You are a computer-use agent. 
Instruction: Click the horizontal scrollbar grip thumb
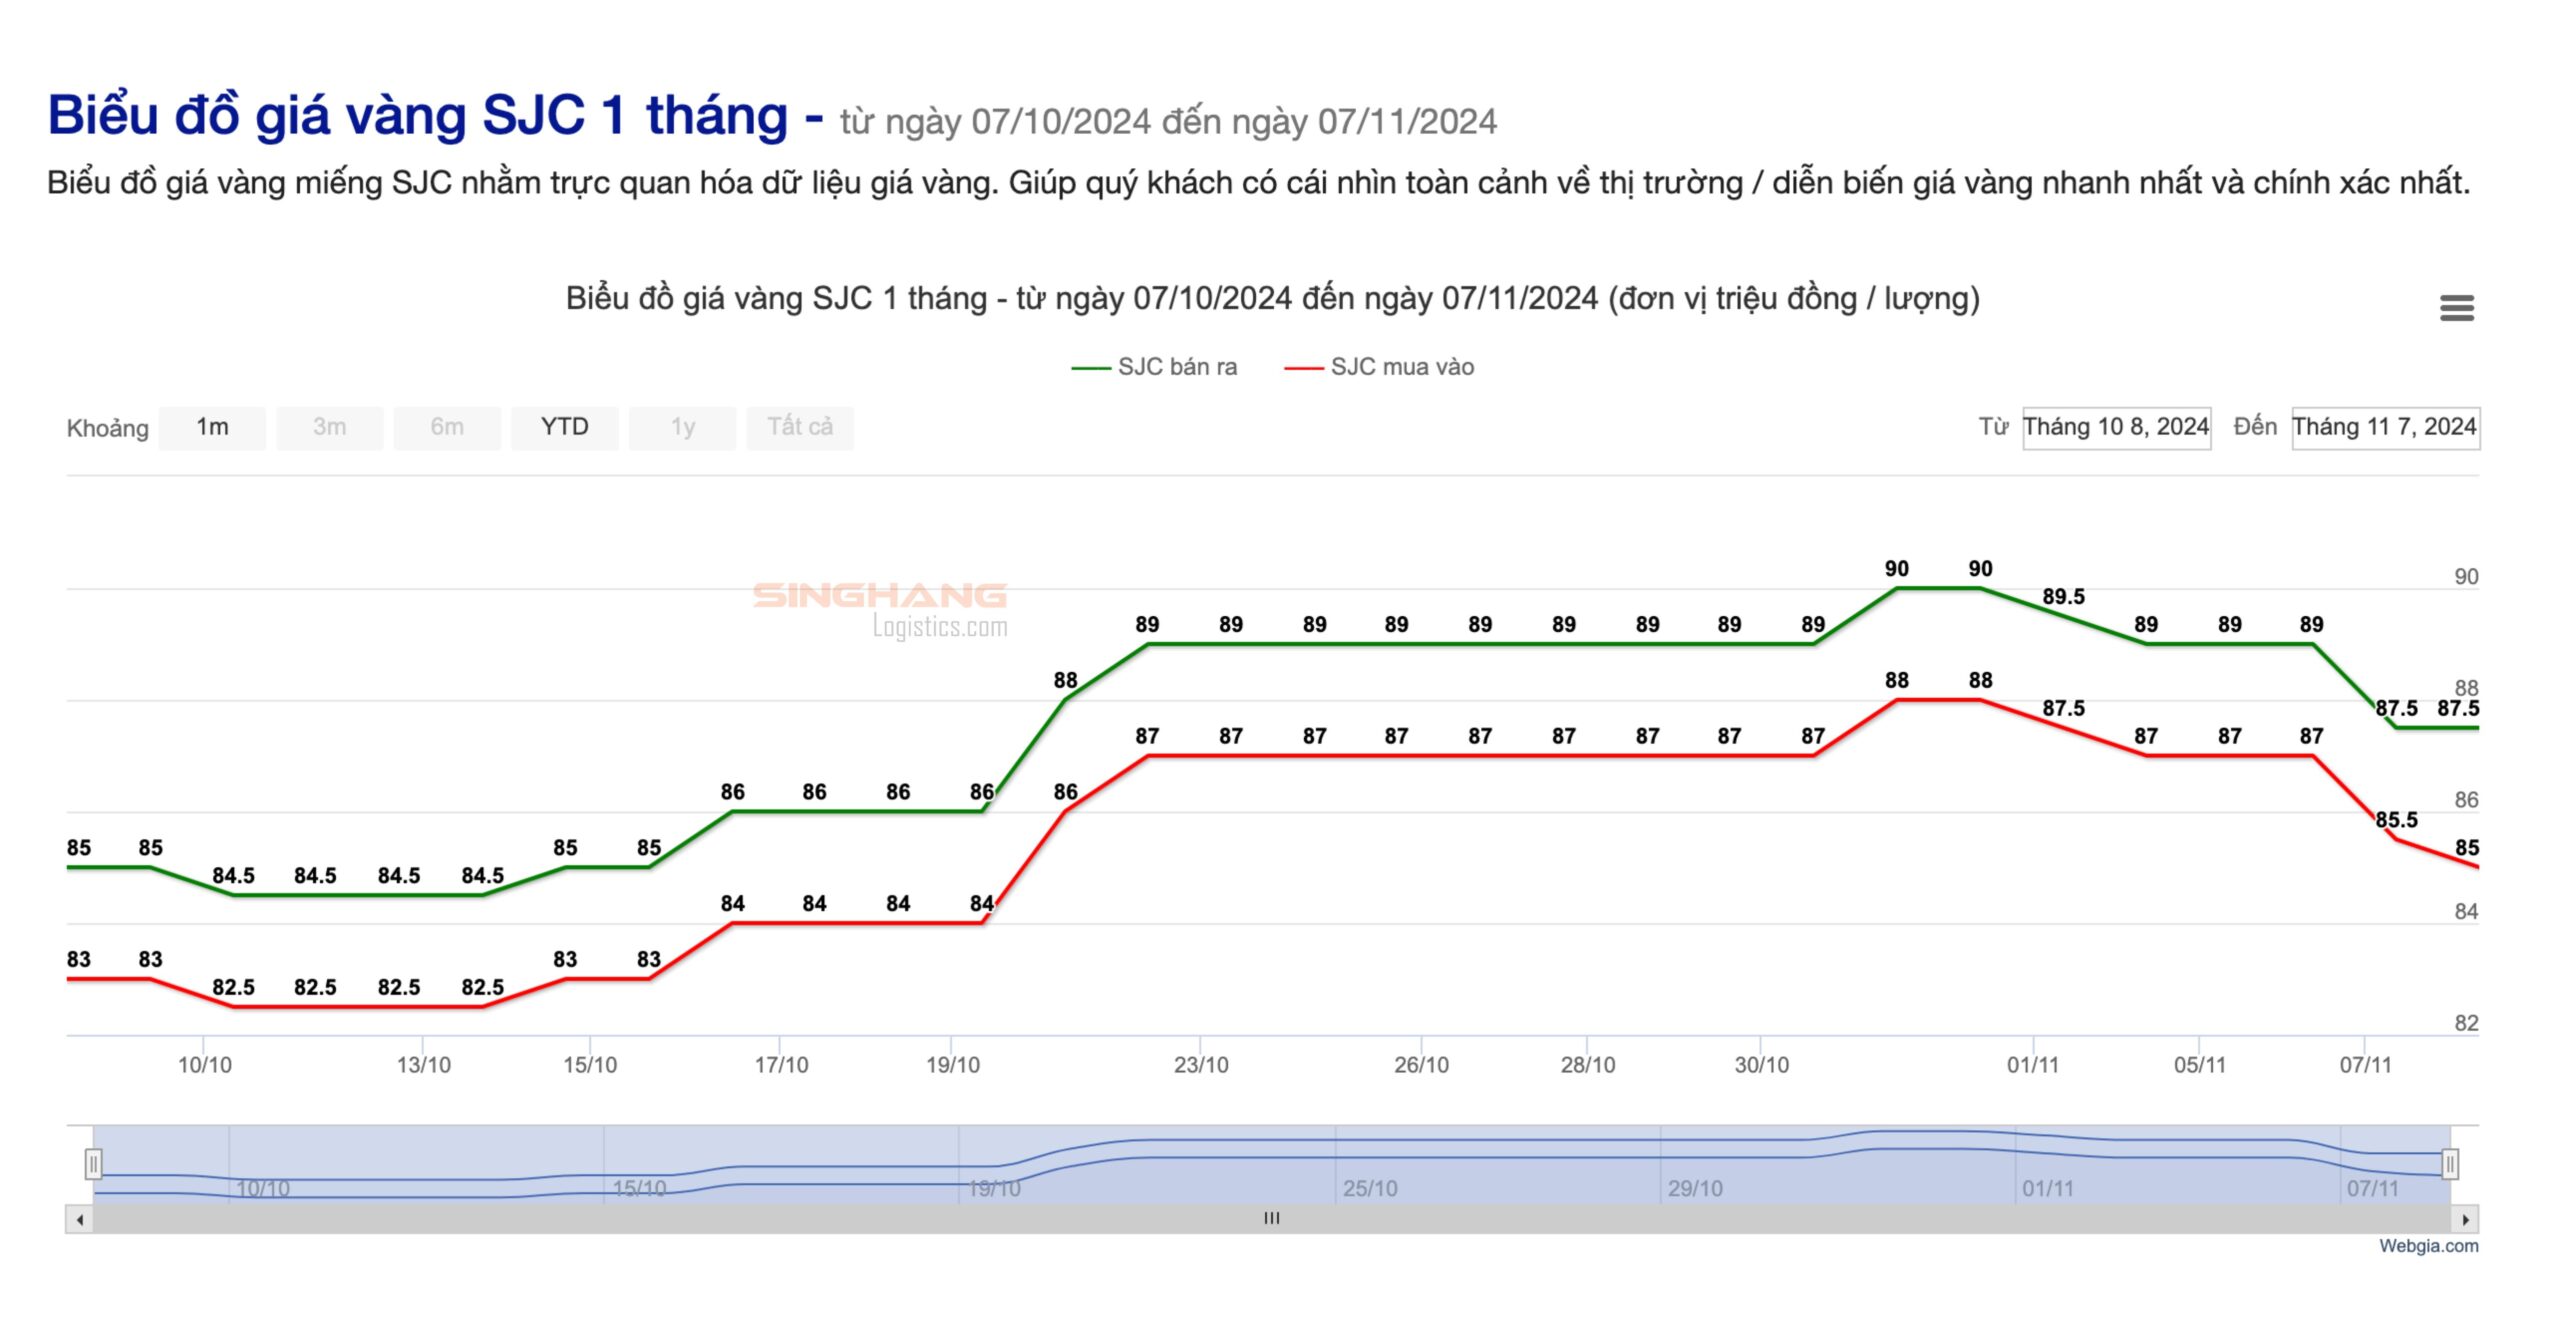click(x=1272, y=1219)
